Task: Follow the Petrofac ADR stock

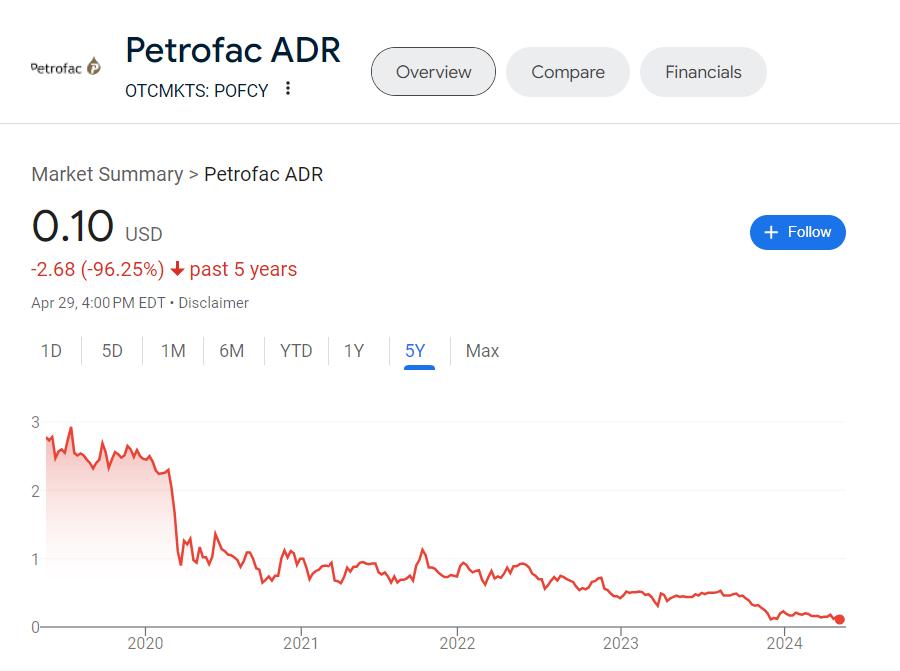Action: 797,232
